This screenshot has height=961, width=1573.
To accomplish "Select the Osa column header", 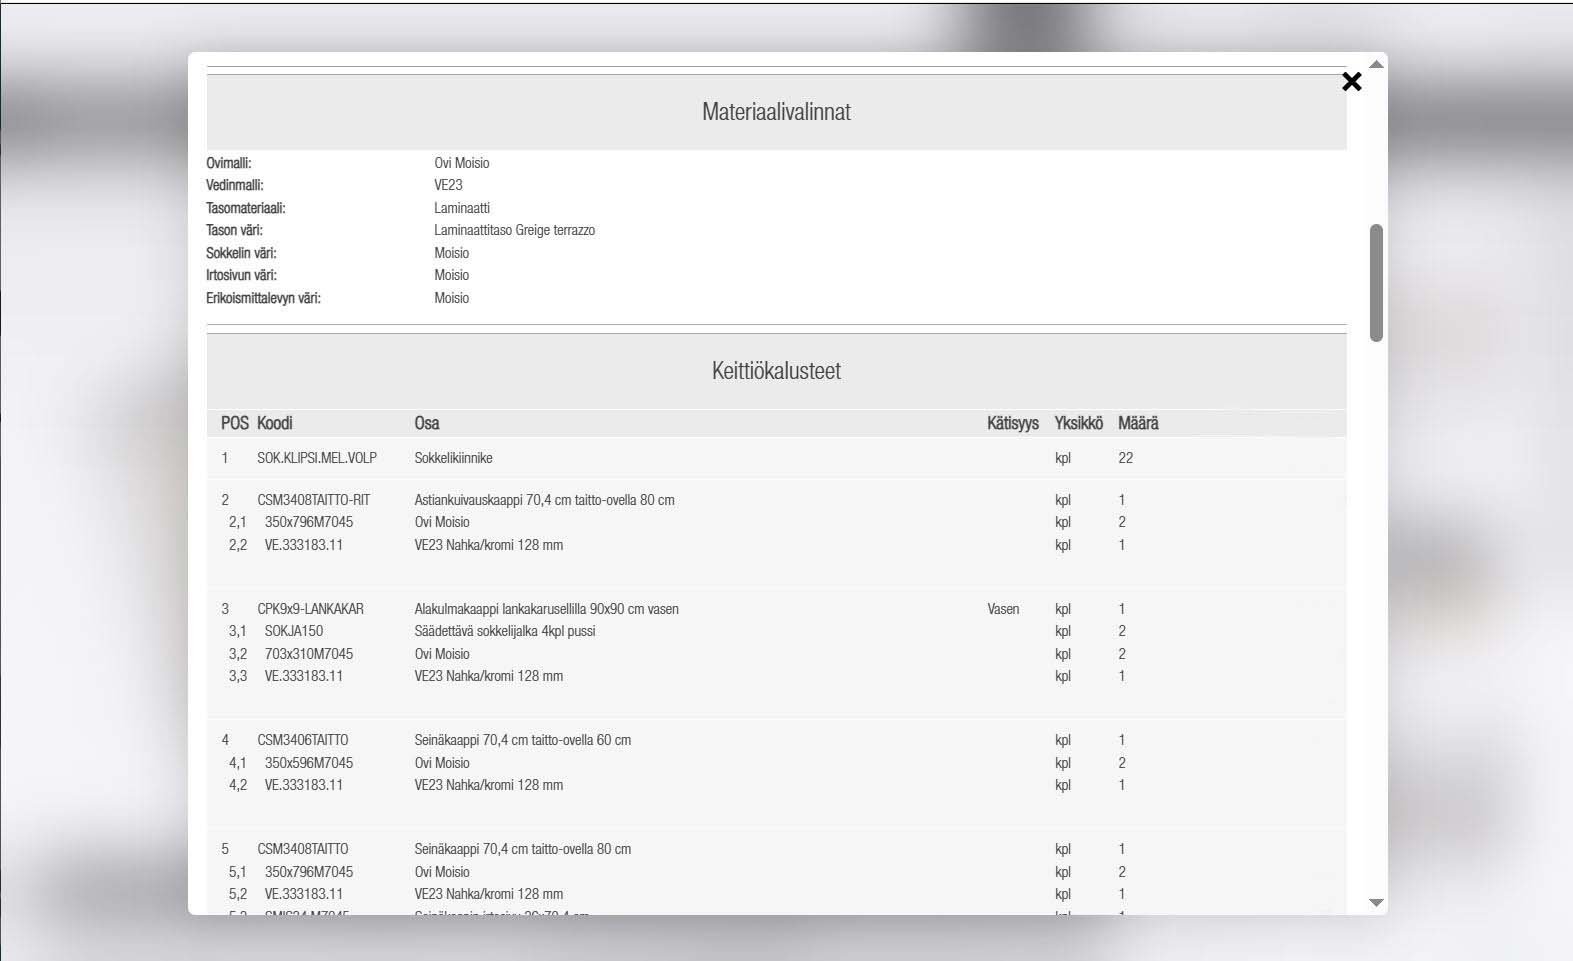I will [x=427, y=423].
